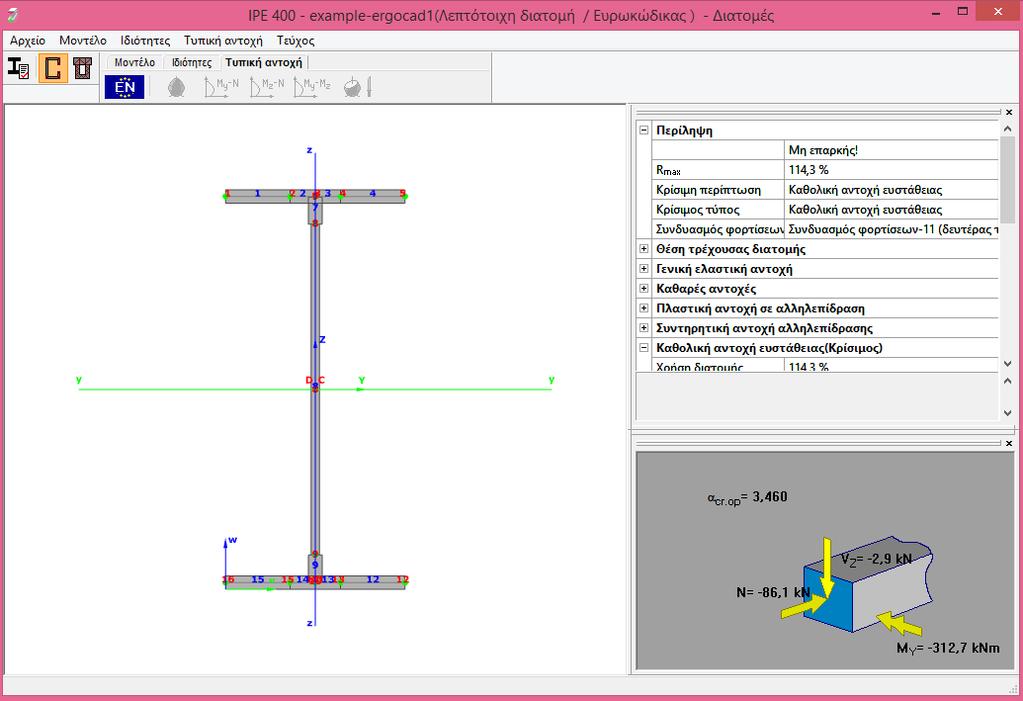This screenshot has width=1023, height=701.
Task: Click the description box scroll-down arrow
Action: (x=1007, y=413)
